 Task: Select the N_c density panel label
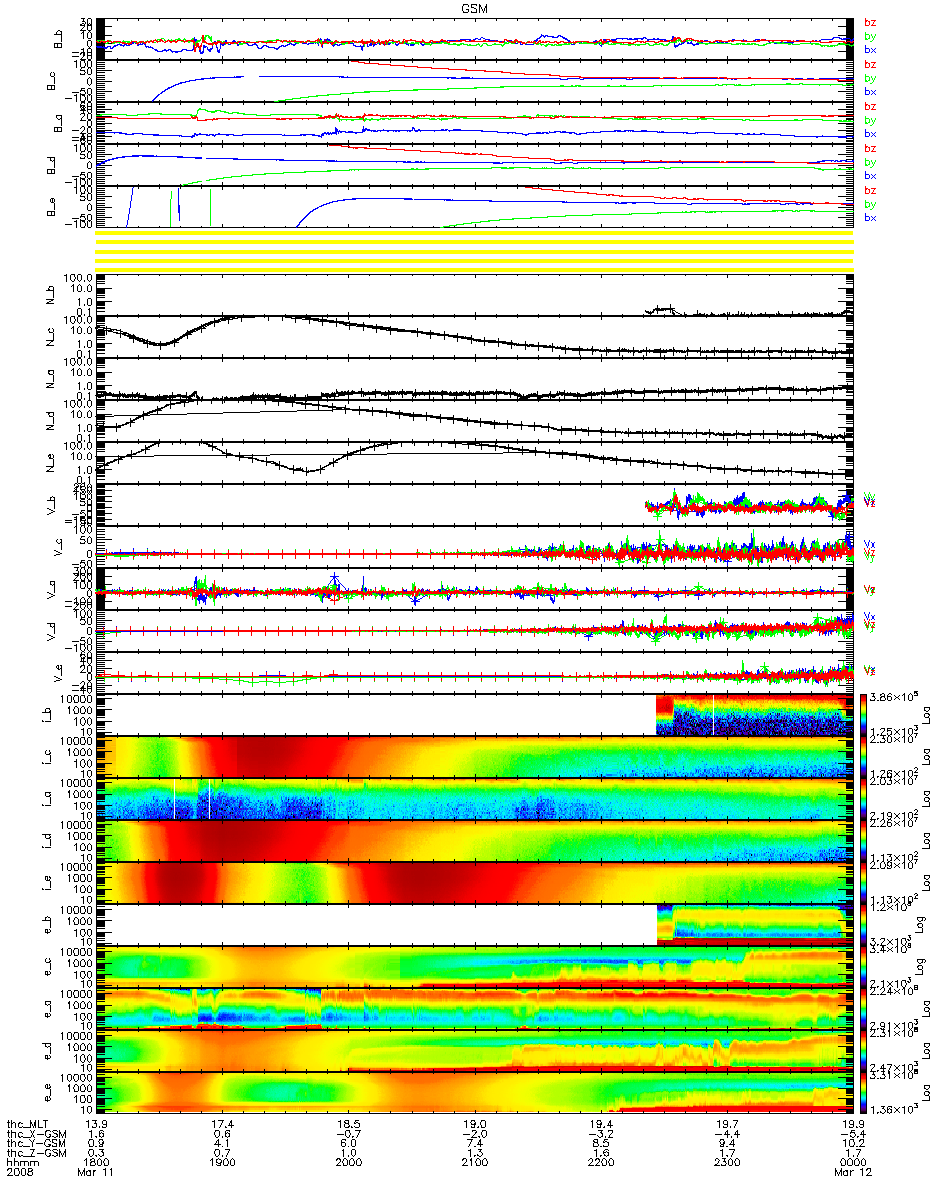click(51, 338)
